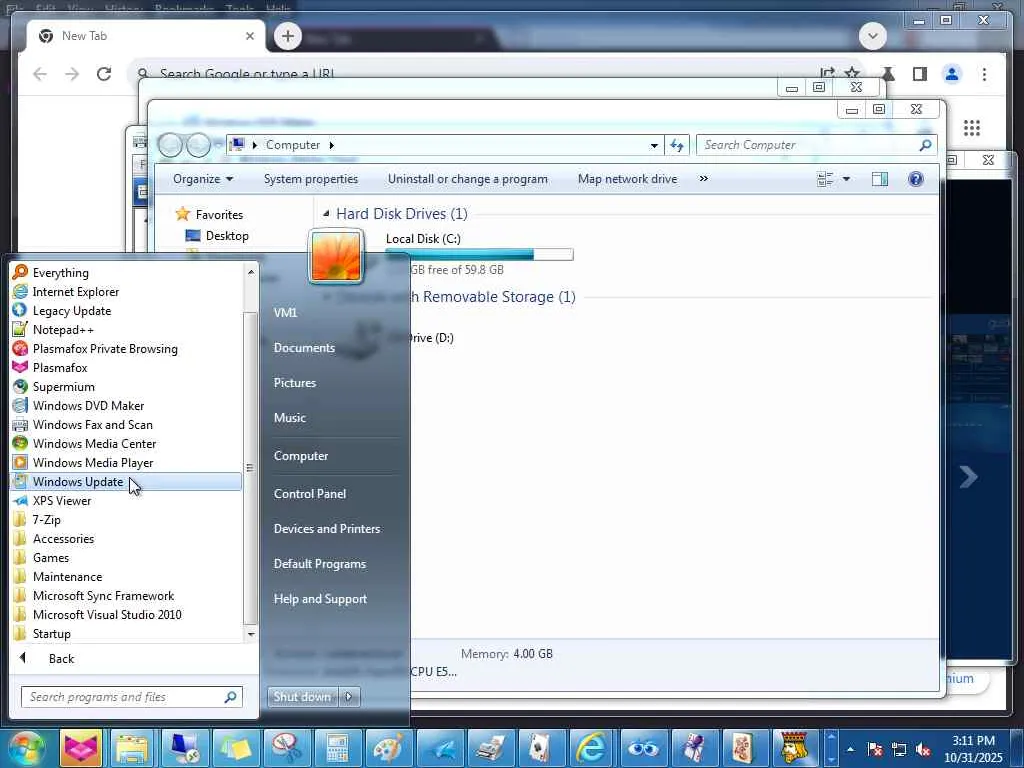The width and height of the screenshot is (1024, 768).
Task: Open Computer from Start menu right pane
Action: (x=300, y=455)
